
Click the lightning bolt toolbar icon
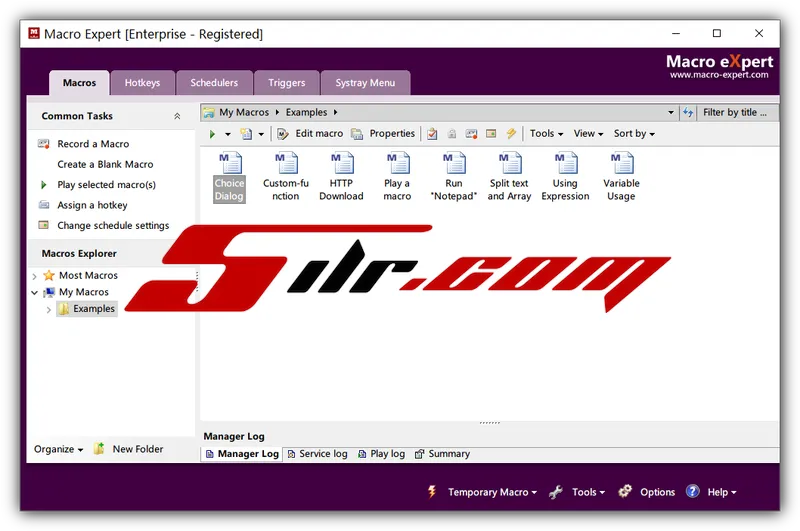point(511,134)
